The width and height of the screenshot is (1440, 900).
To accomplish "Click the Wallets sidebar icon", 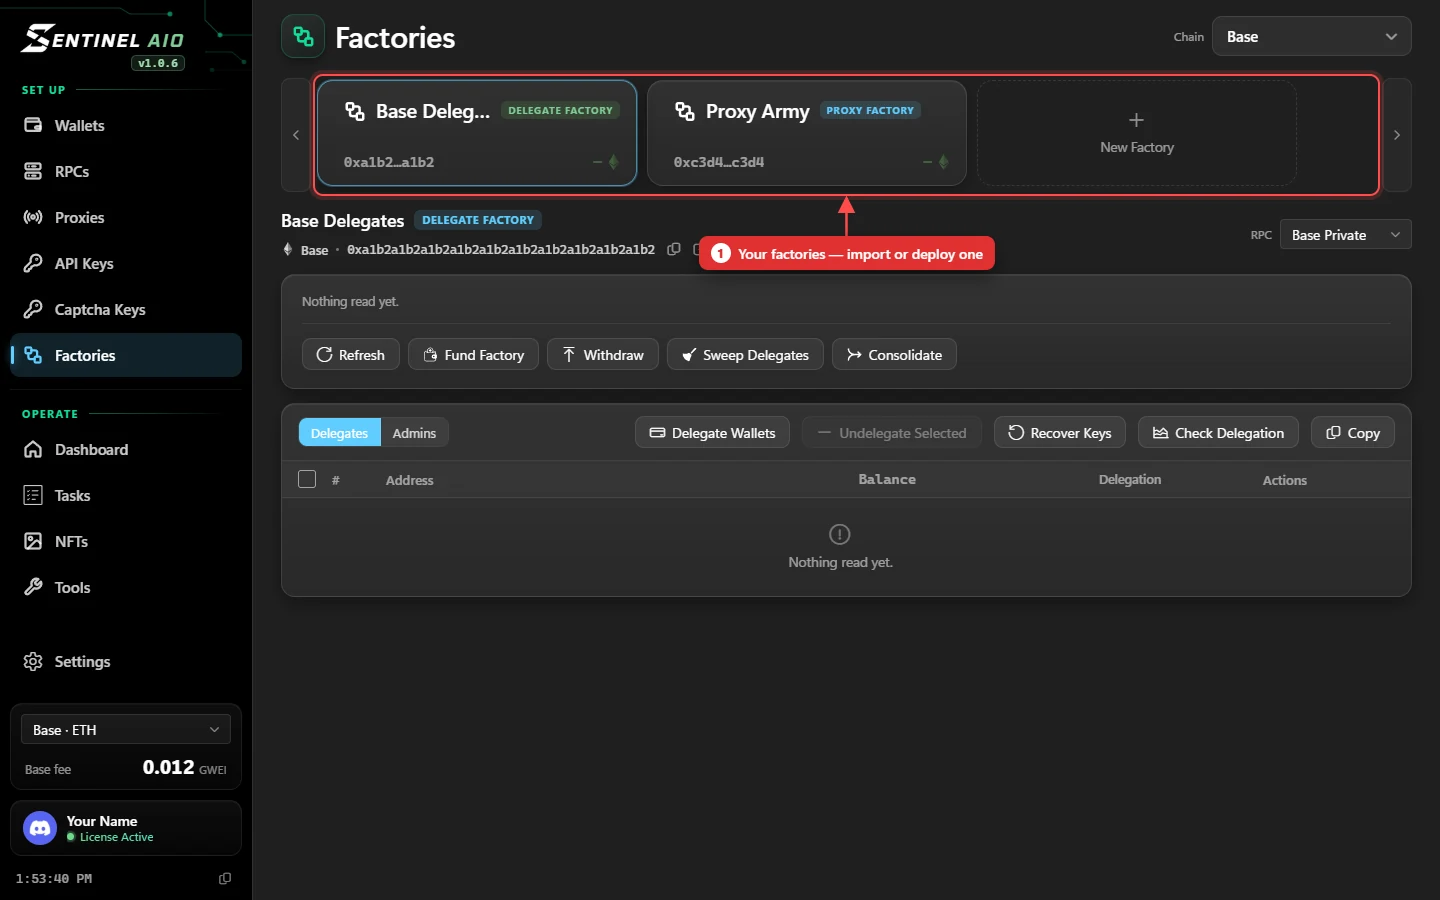I will pos(33,126).
